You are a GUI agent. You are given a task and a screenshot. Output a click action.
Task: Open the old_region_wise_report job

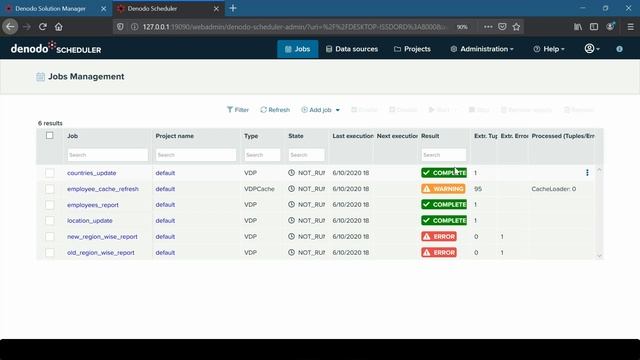101,253
